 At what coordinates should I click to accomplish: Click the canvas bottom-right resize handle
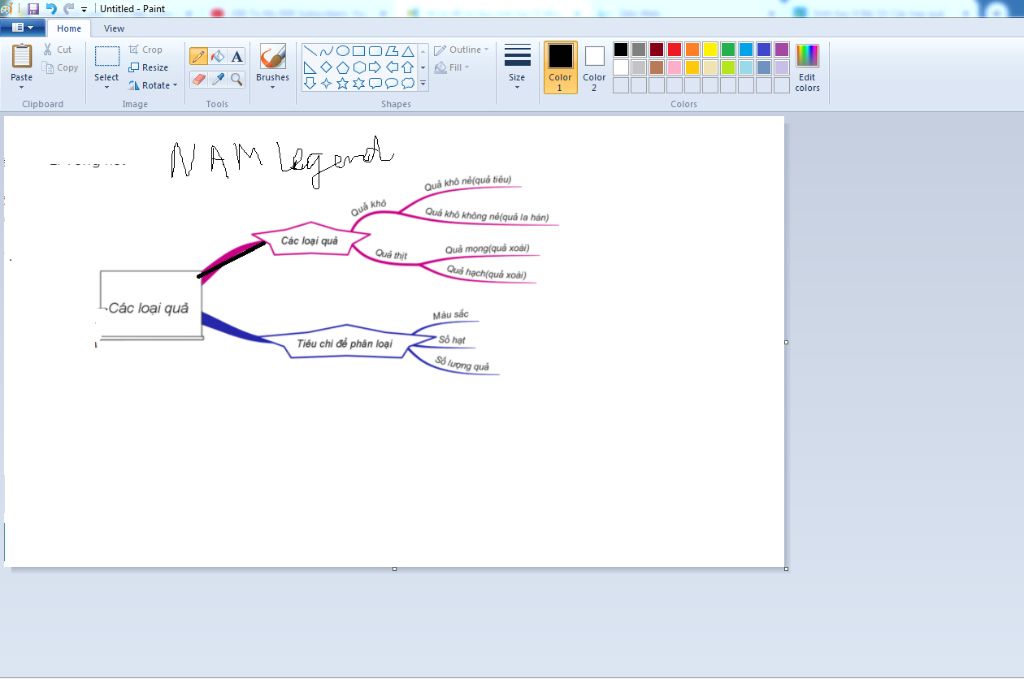coord(786,569)
